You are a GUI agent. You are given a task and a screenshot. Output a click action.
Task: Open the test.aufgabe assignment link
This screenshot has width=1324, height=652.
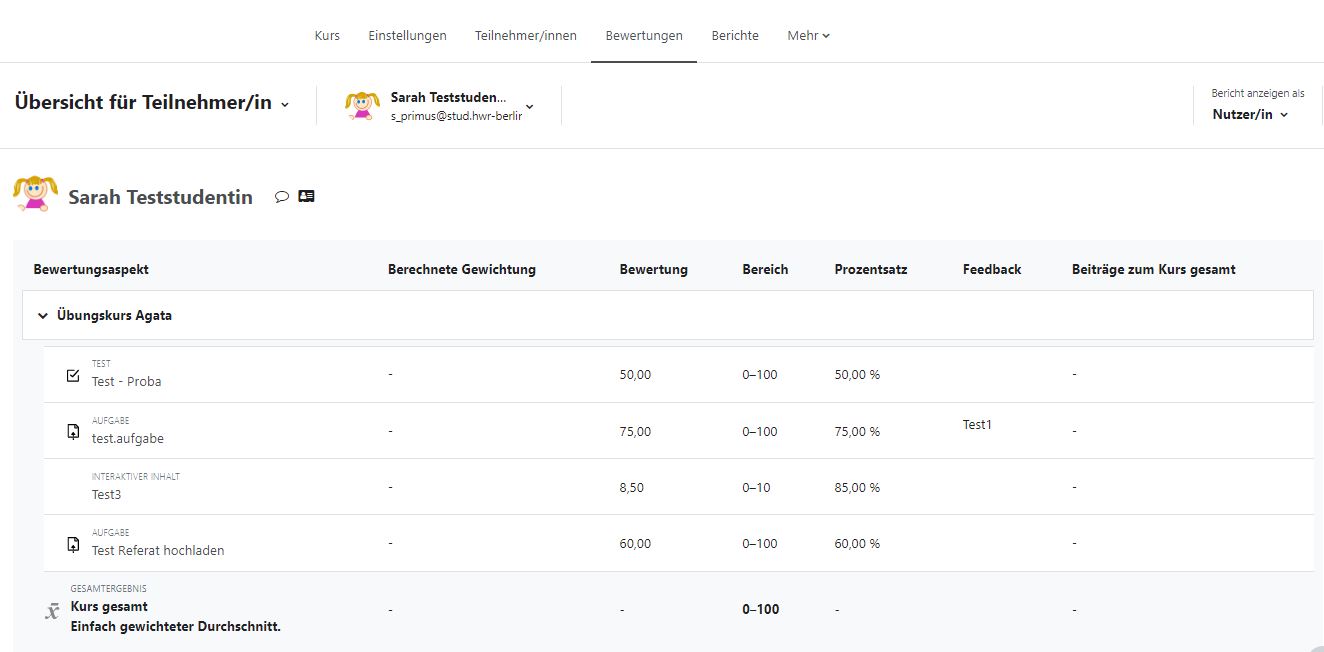point(128,438)
